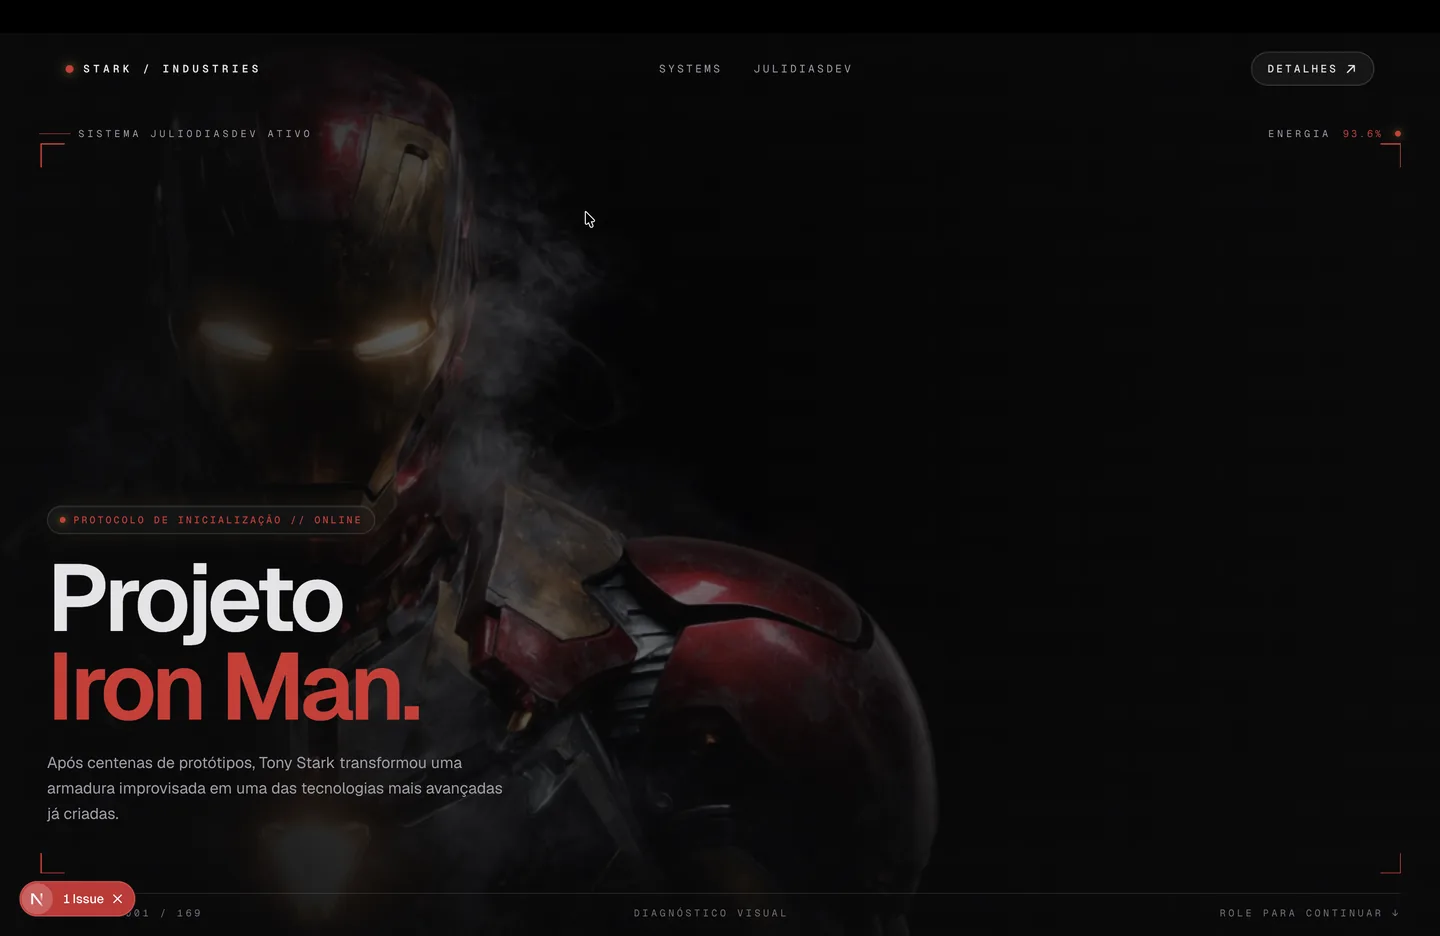Click the DETALHES button
The image size is (1440, 936).
coord(1312,69)
